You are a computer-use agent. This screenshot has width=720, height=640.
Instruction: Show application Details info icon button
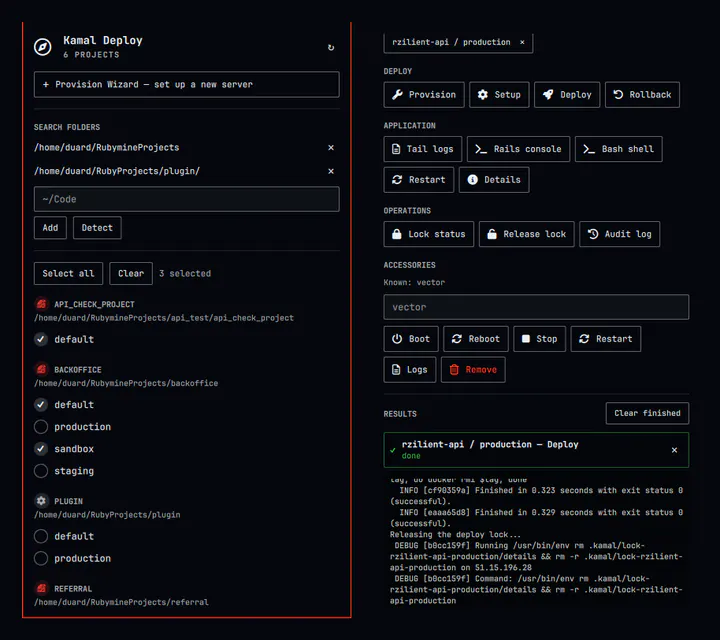[x=494, y=180]
